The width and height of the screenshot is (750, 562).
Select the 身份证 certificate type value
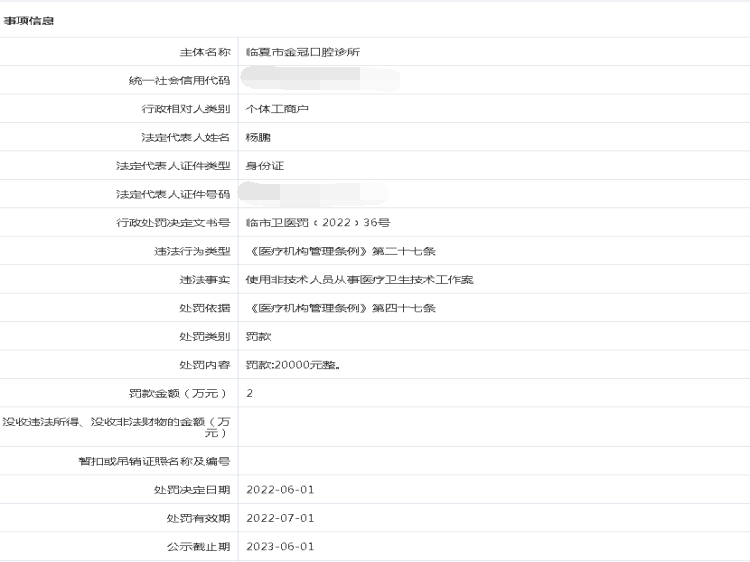[265, 166]
